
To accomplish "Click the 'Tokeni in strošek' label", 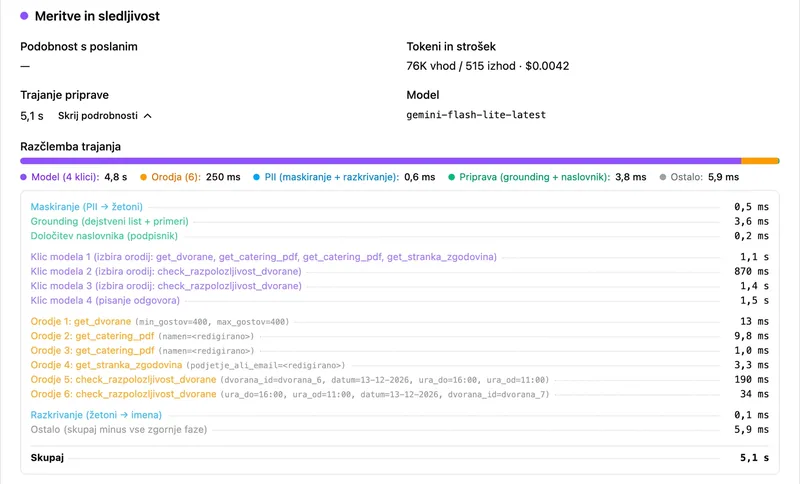I will tap(451, 46).
